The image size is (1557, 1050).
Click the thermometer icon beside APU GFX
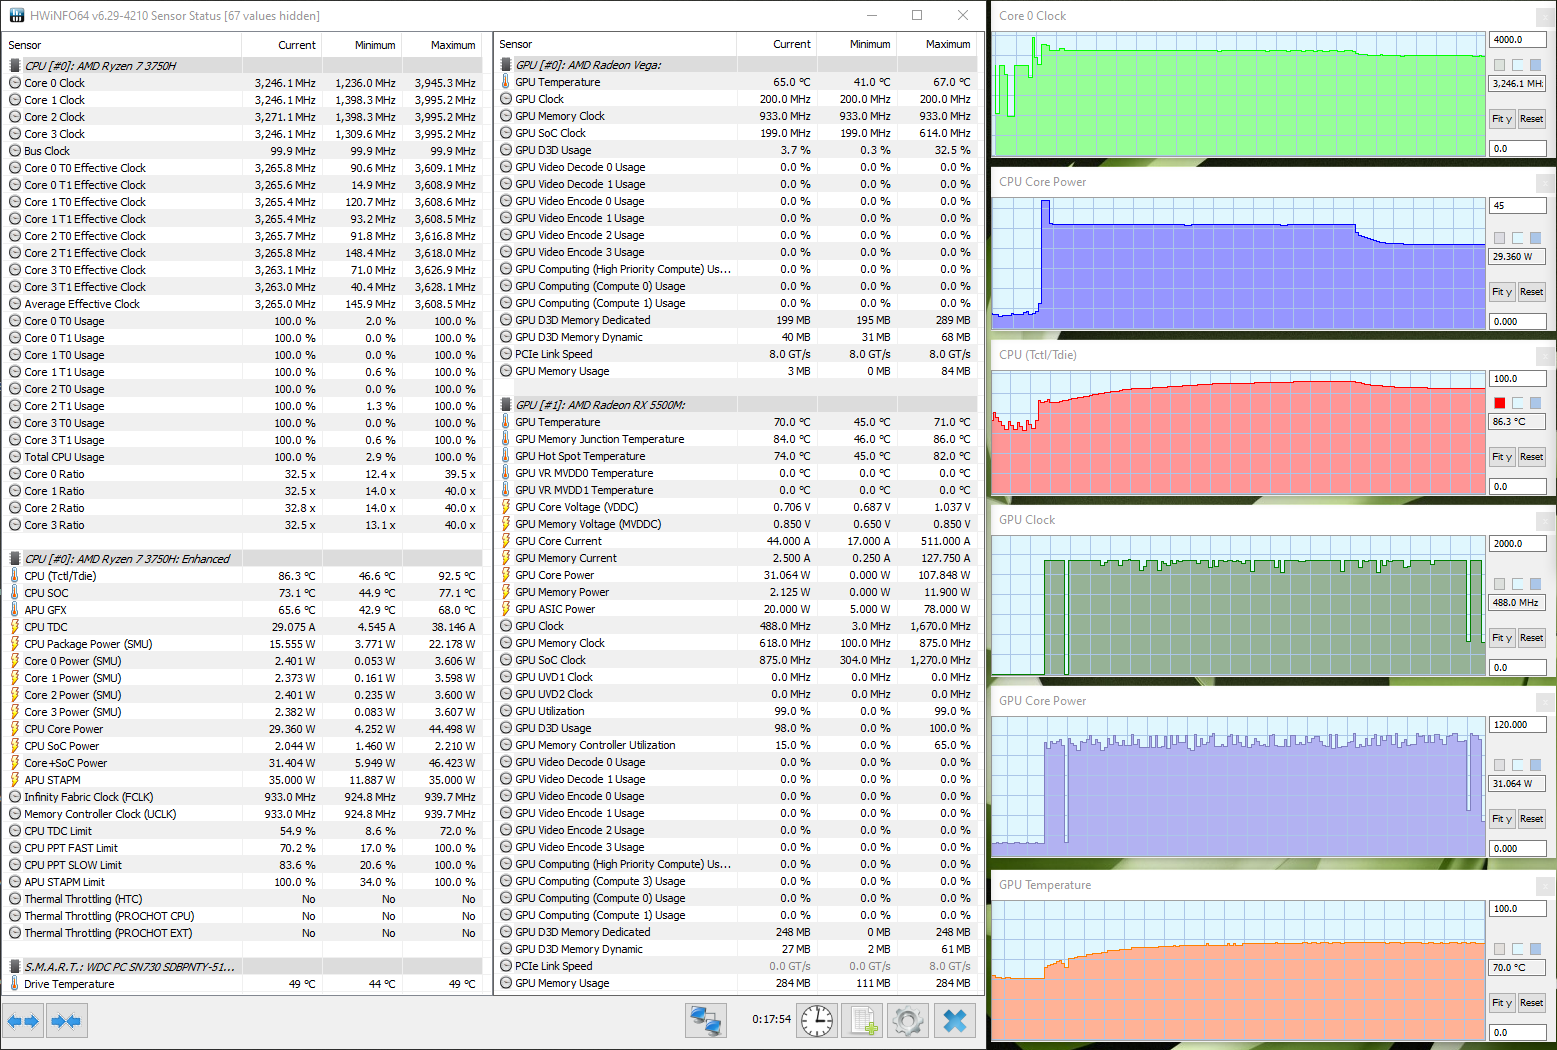click(x=15, y=610)
